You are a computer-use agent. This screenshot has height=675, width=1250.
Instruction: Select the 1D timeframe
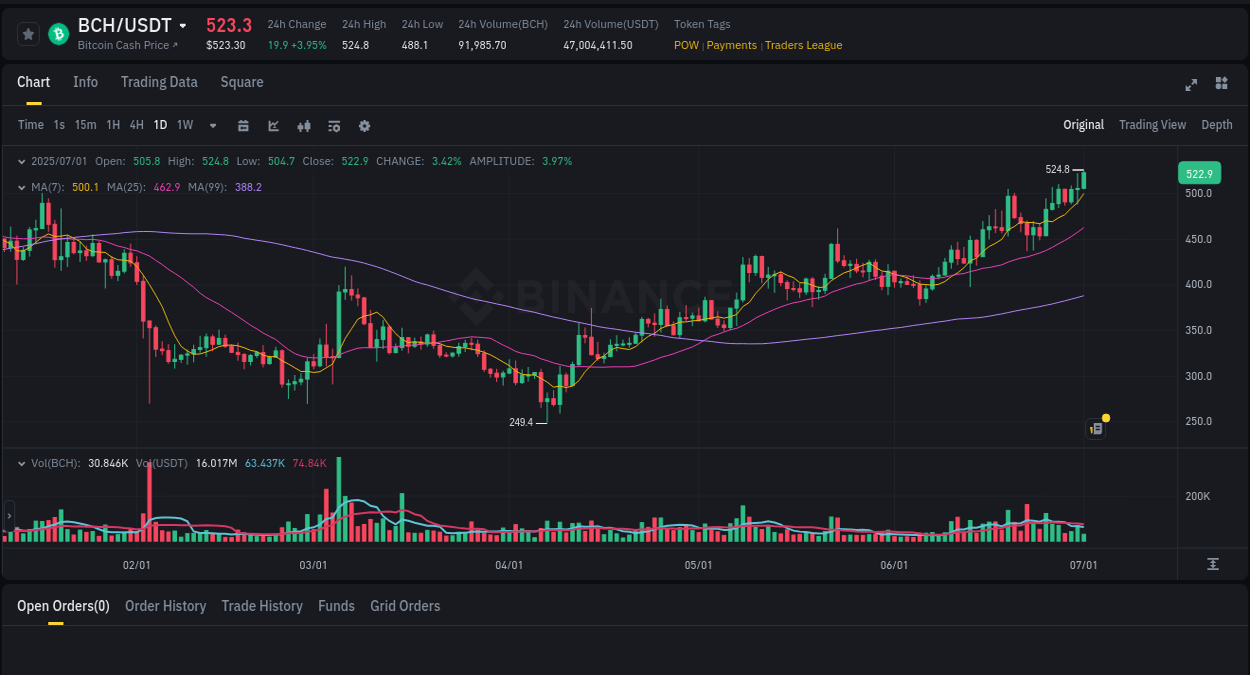160,125
